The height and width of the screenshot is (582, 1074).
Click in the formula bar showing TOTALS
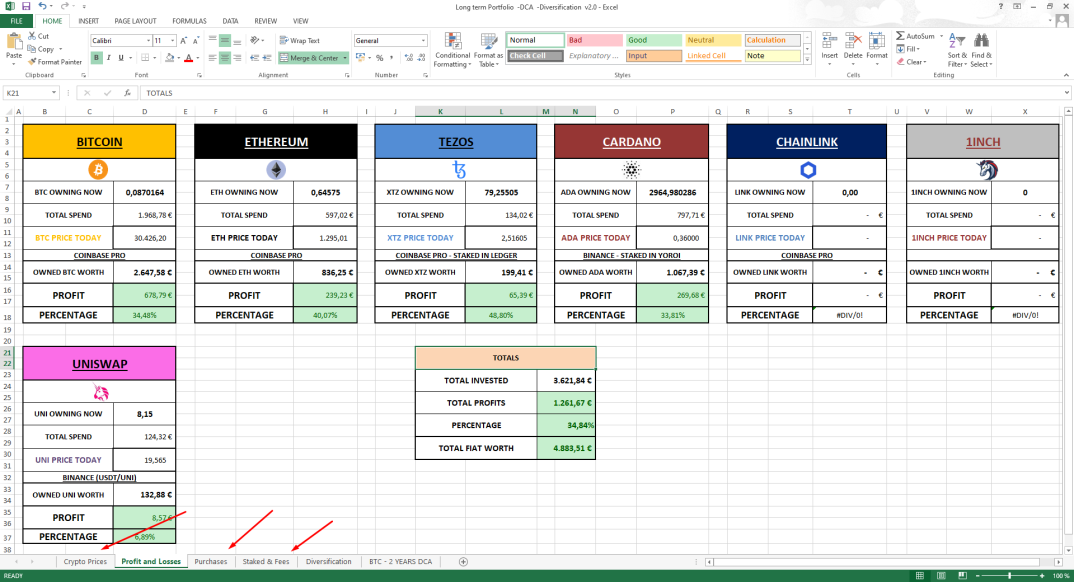603,93
